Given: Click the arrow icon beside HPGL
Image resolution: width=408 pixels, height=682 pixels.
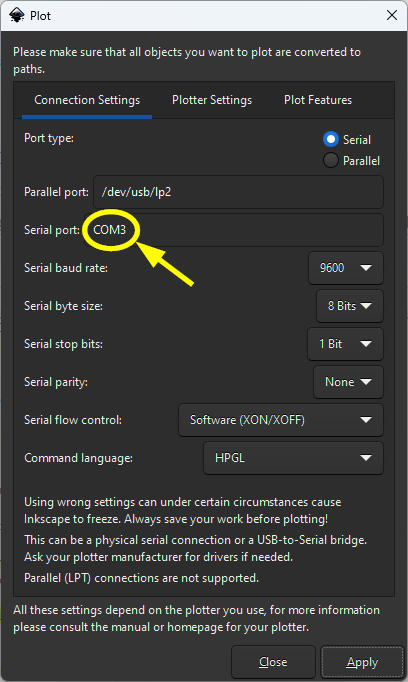Looking at the screenshot, I should tap(366, 458).
